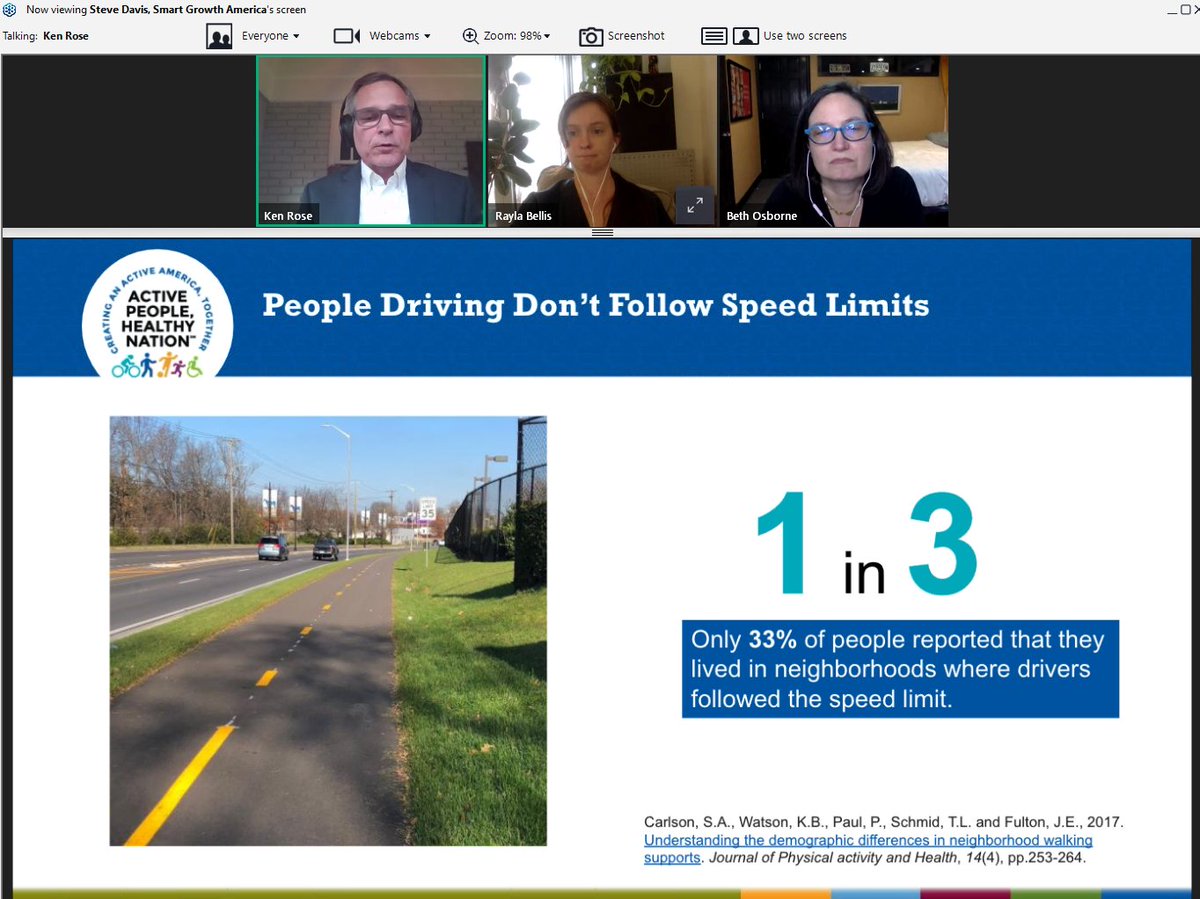Click the Screenshot camera icon

591,36
